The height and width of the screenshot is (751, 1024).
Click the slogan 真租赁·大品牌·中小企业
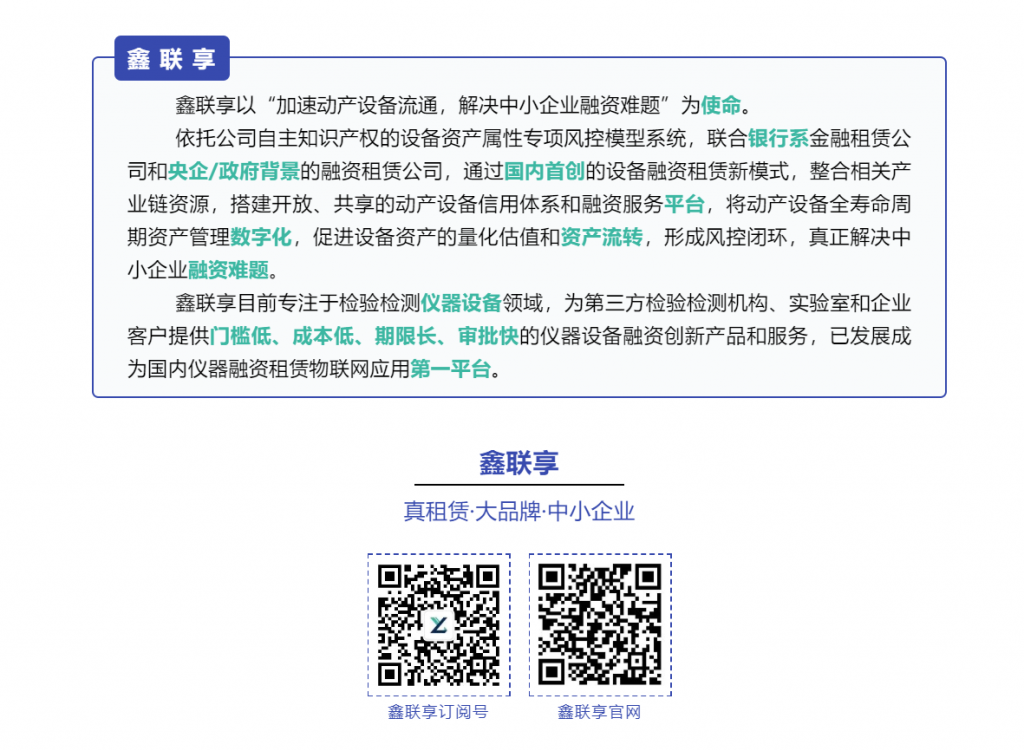pyautogui.click(x=519, y=511)
